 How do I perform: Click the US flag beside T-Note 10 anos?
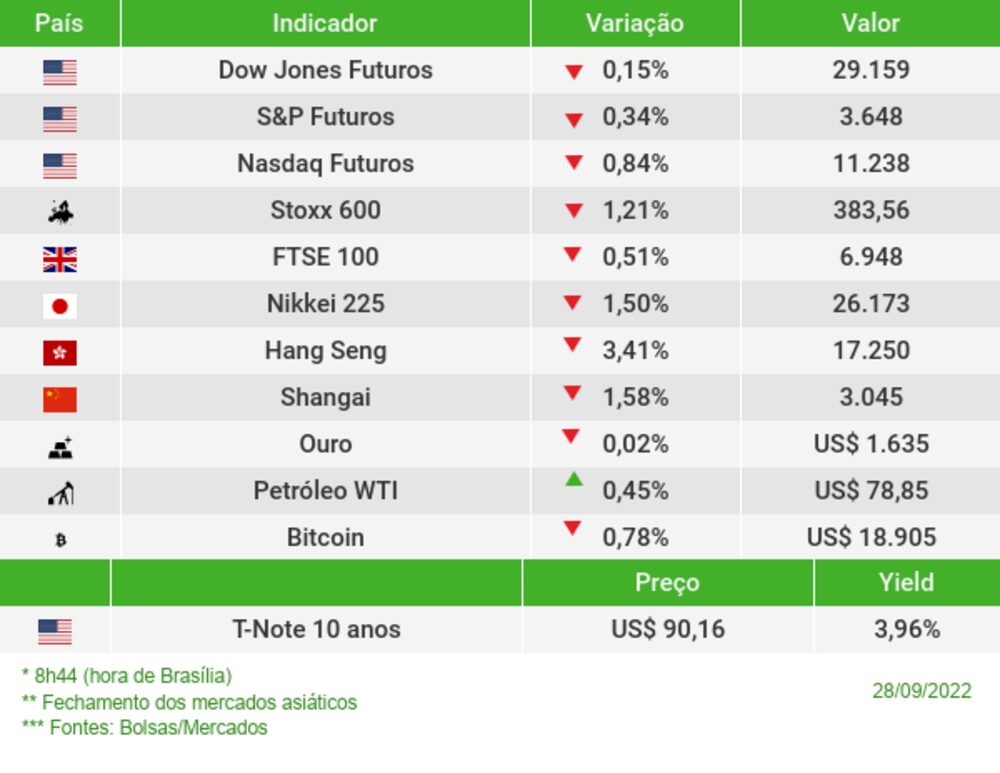tap(55, 631)
